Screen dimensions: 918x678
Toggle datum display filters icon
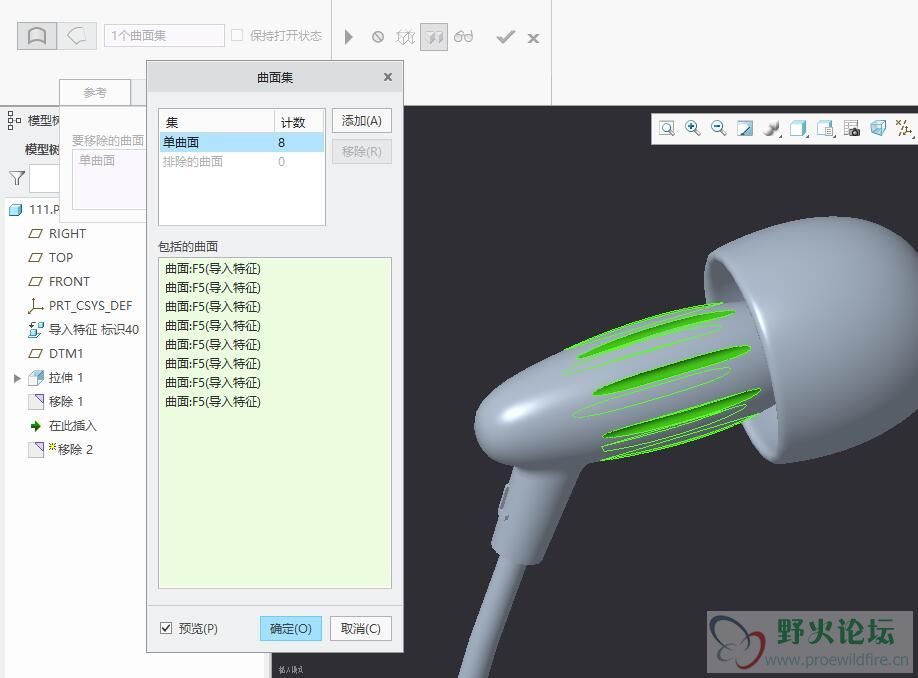click(x=905, y=128)
